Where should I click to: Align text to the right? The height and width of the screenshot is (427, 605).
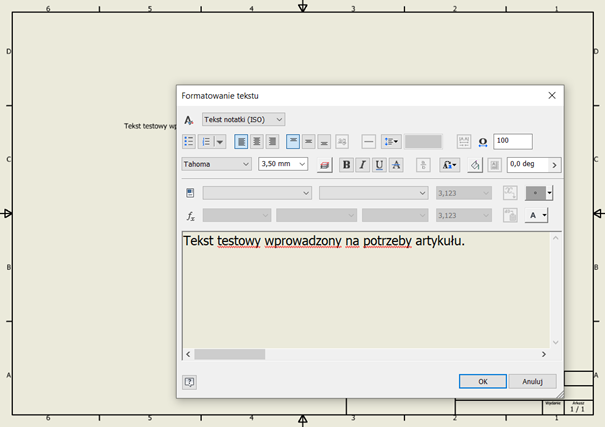[x=272, y=142]
